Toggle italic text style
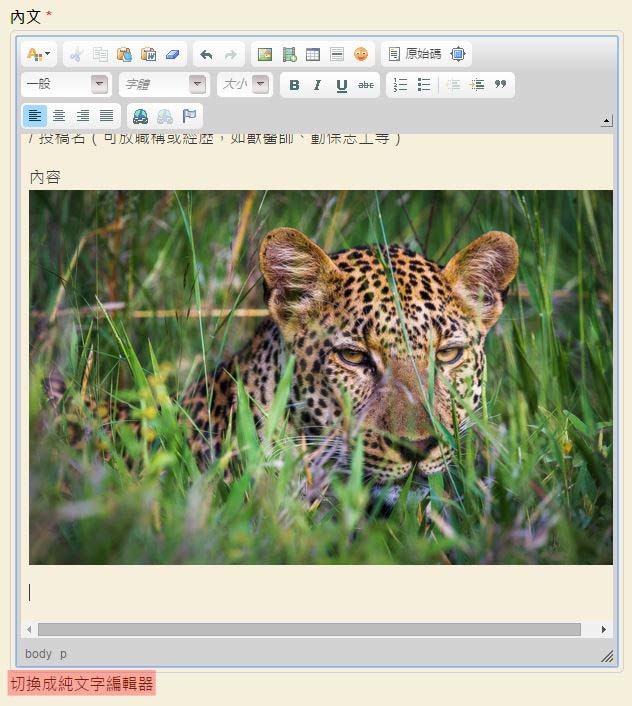This screenshot has width=632, height=706. 318,85
